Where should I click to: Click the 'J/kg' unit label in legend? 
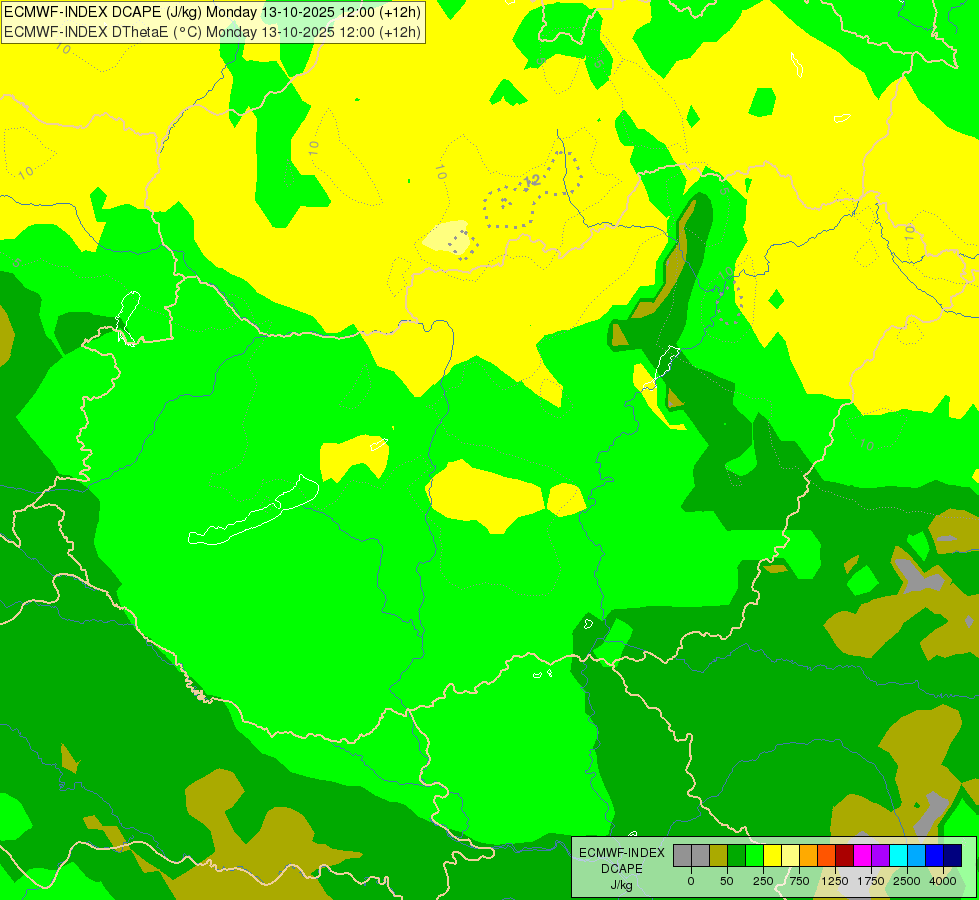622,885
